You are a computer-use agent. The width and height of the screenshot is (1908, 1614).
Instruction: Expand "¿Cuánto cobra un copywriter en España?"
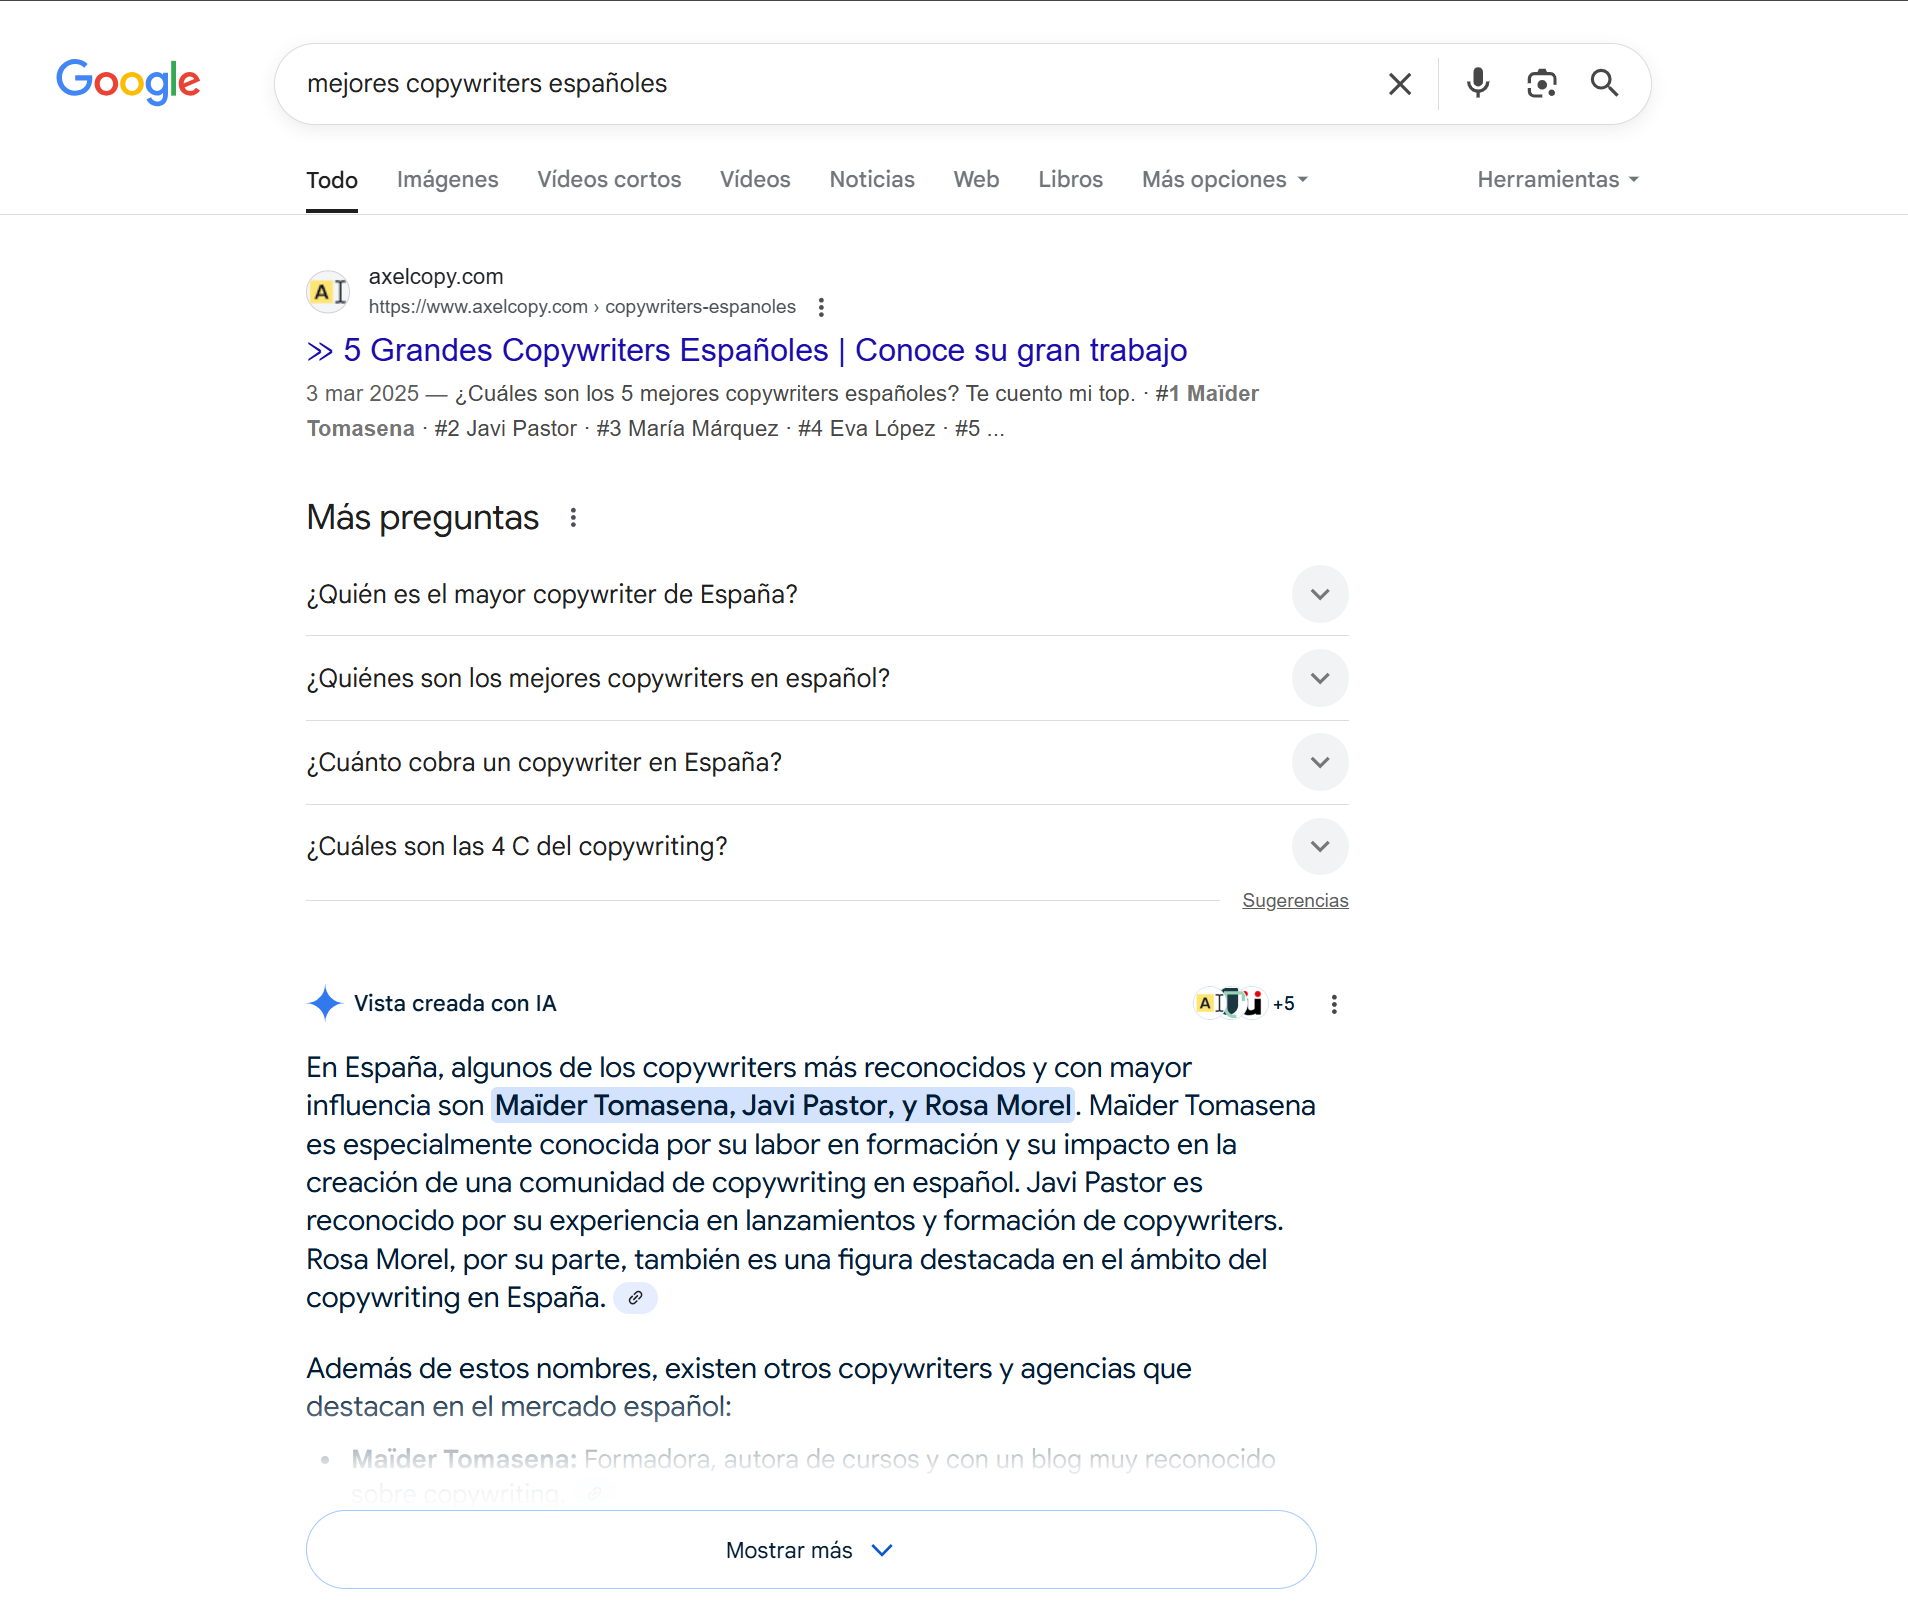click(1320, 763)
